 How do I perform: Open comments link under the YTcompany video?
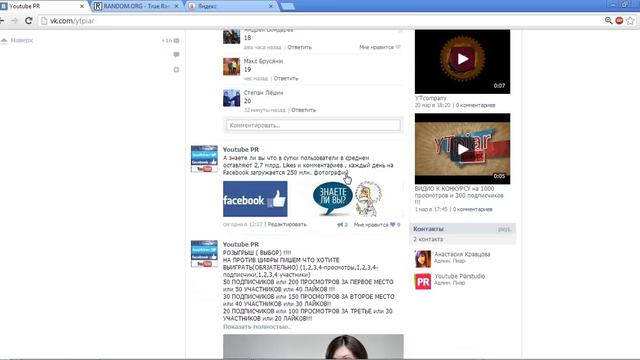[476, 105]
